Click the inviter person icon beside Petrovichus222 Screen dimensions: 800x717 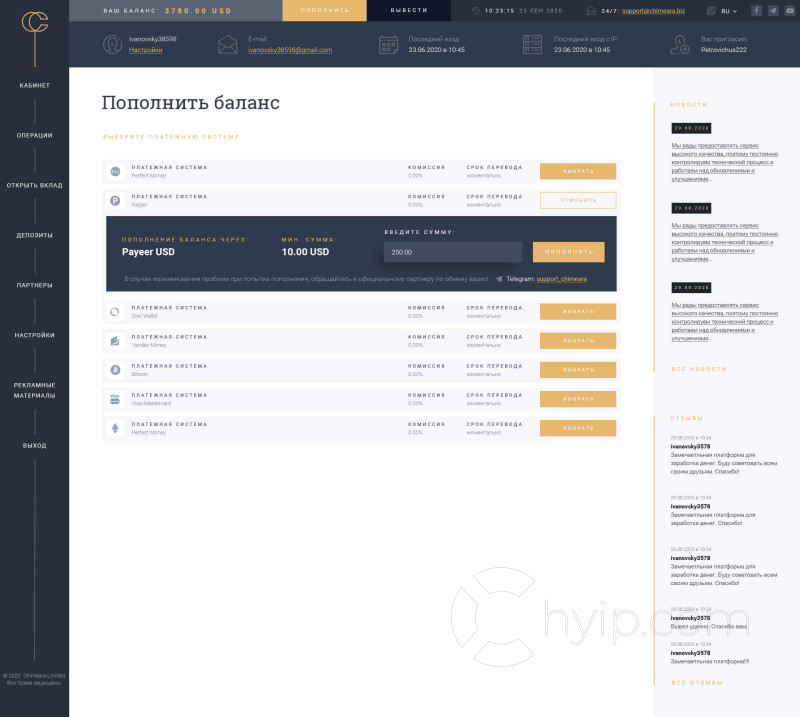[x=680, y=45]
